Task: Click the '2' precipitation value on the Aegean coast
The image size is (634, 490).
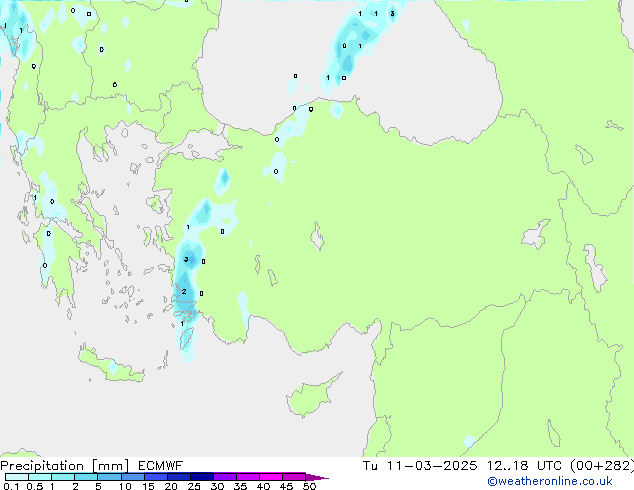Action: click(x=184, y=291)
